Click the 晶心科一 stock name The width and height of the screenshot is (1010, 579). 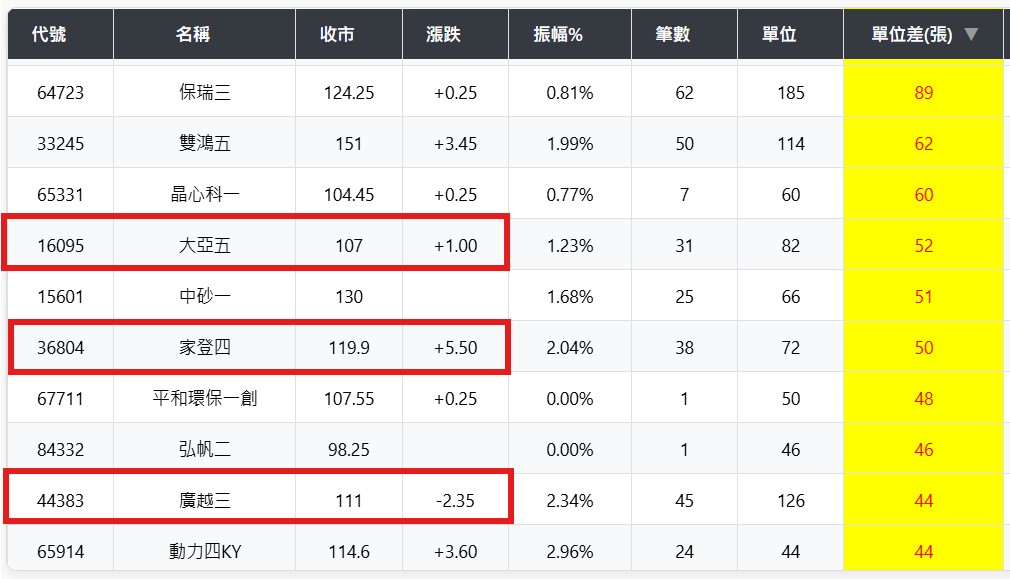point(204,195)
